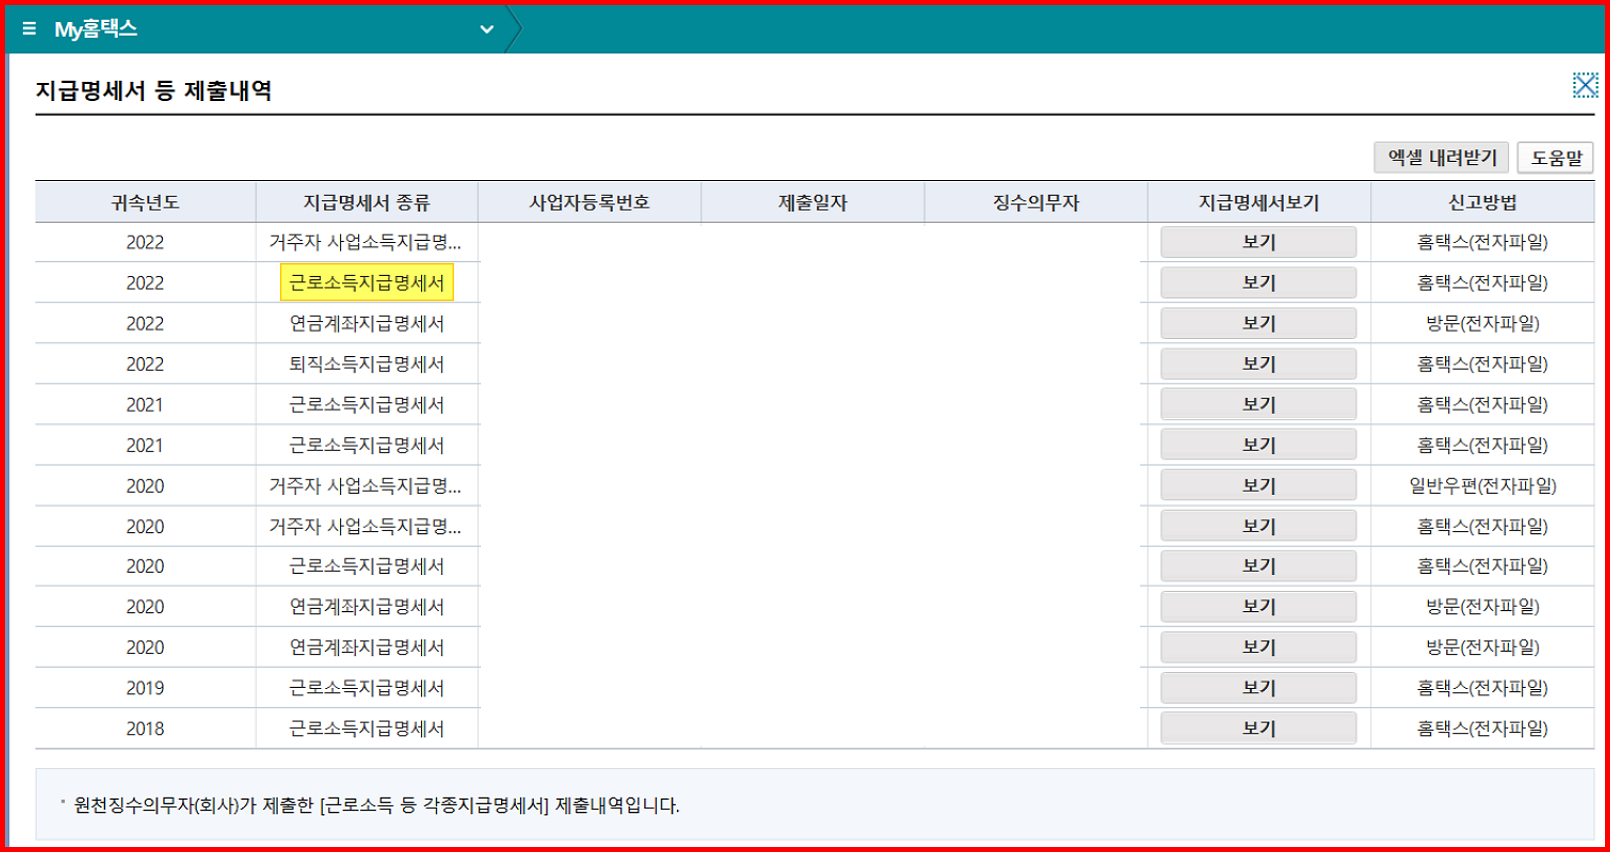Click 홈택스(전자파일) in the 2019 row
1610x852 pixels.
[x=1483, y=688]
